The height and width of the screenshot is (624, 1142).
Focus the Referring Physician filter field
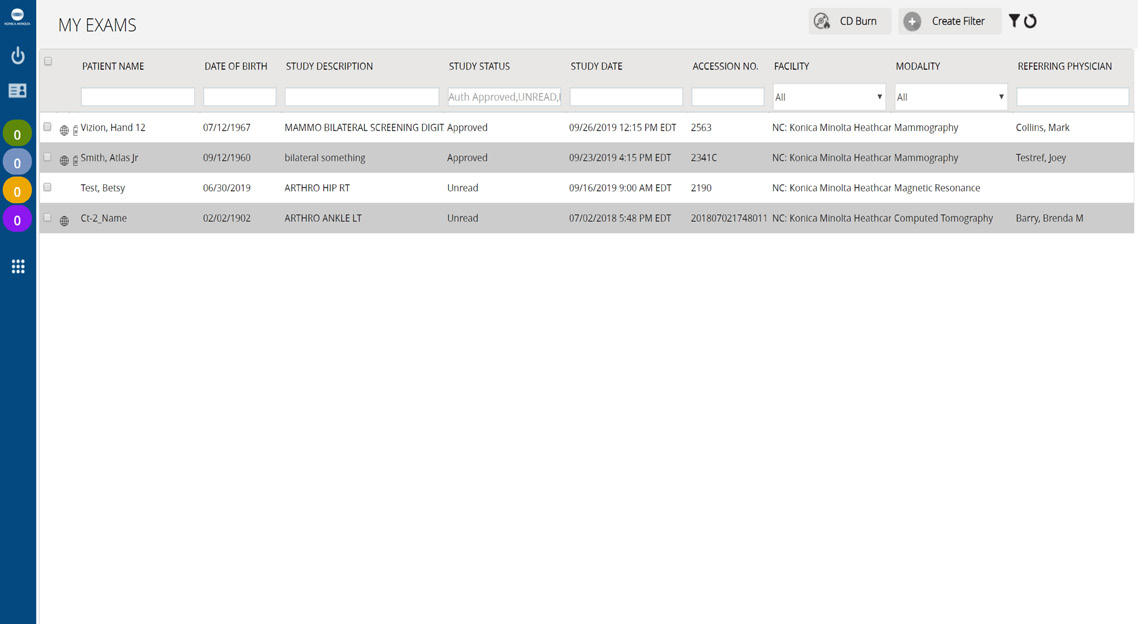click(x=1073, y=97)
